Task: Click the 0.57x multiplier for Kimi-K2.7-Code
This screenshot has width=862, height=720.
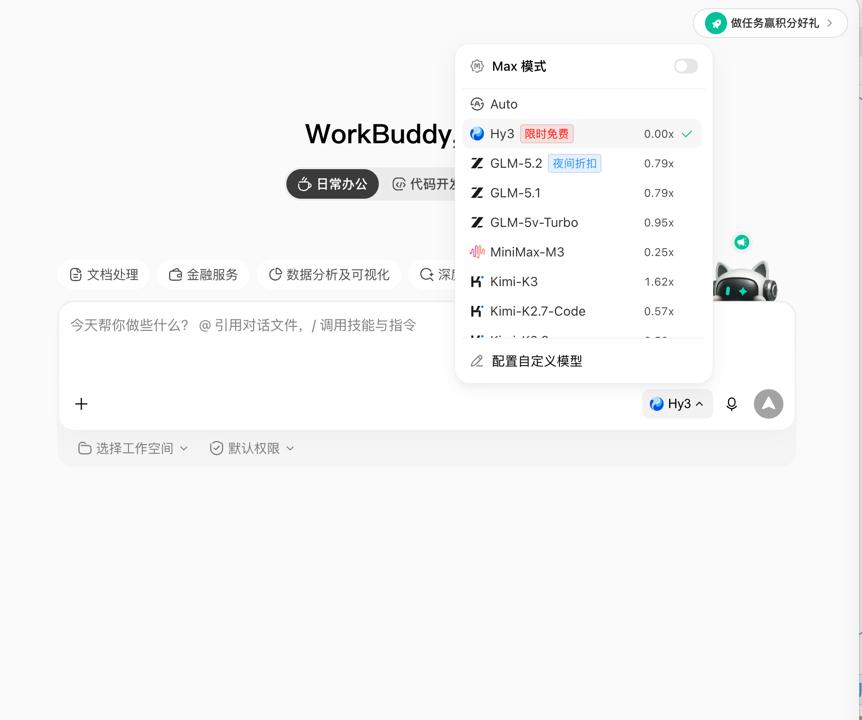Action: point(659,312)
